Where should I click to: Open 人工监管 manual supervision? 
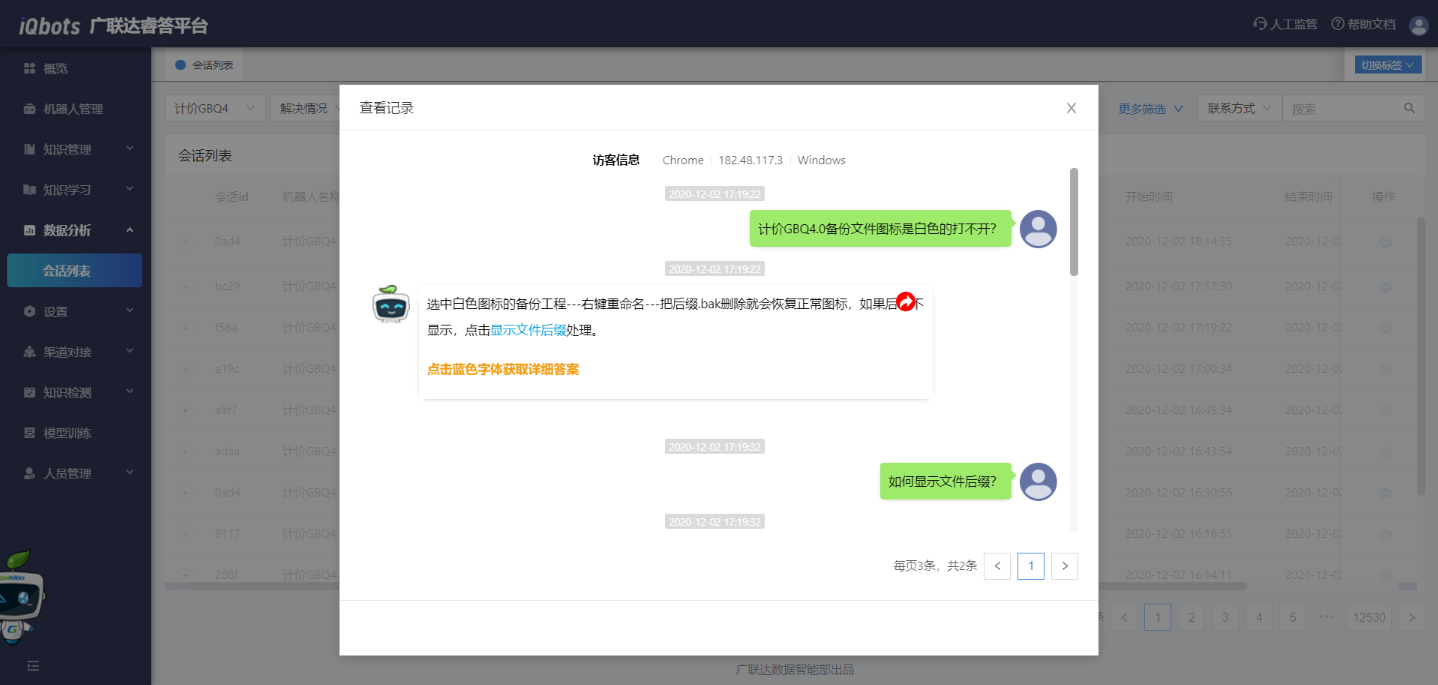coord(1285,25)
